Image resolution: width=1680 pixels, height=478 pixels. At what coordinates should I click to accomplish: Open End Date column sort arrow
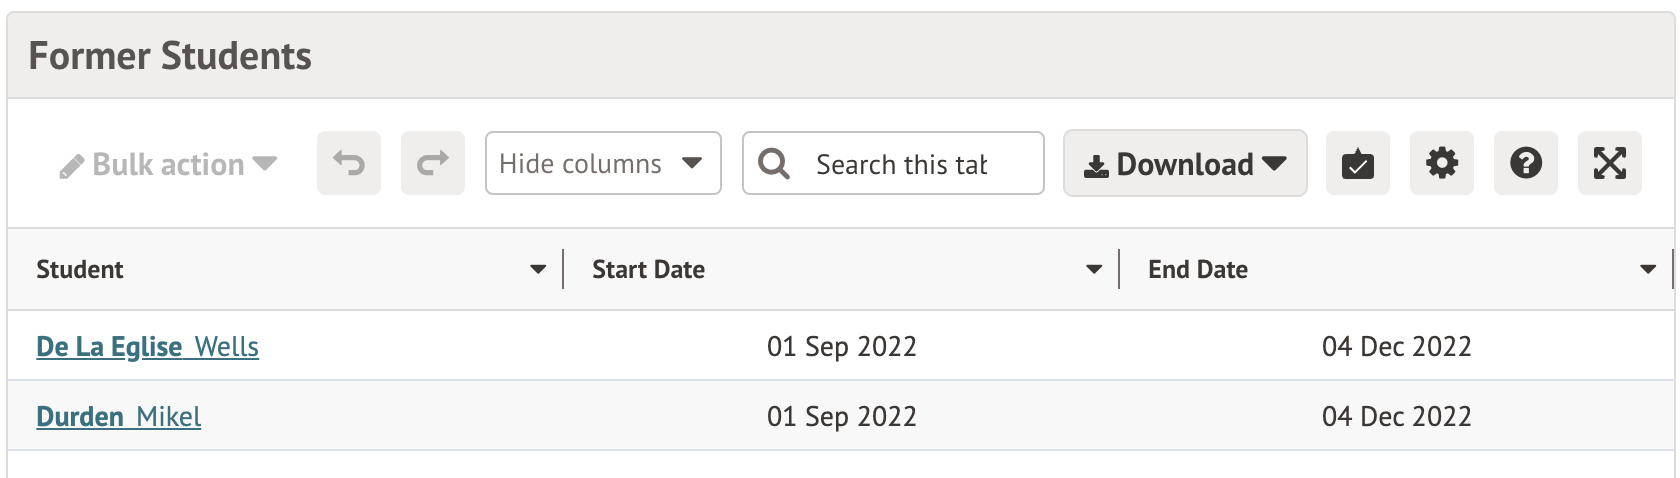1648,269
